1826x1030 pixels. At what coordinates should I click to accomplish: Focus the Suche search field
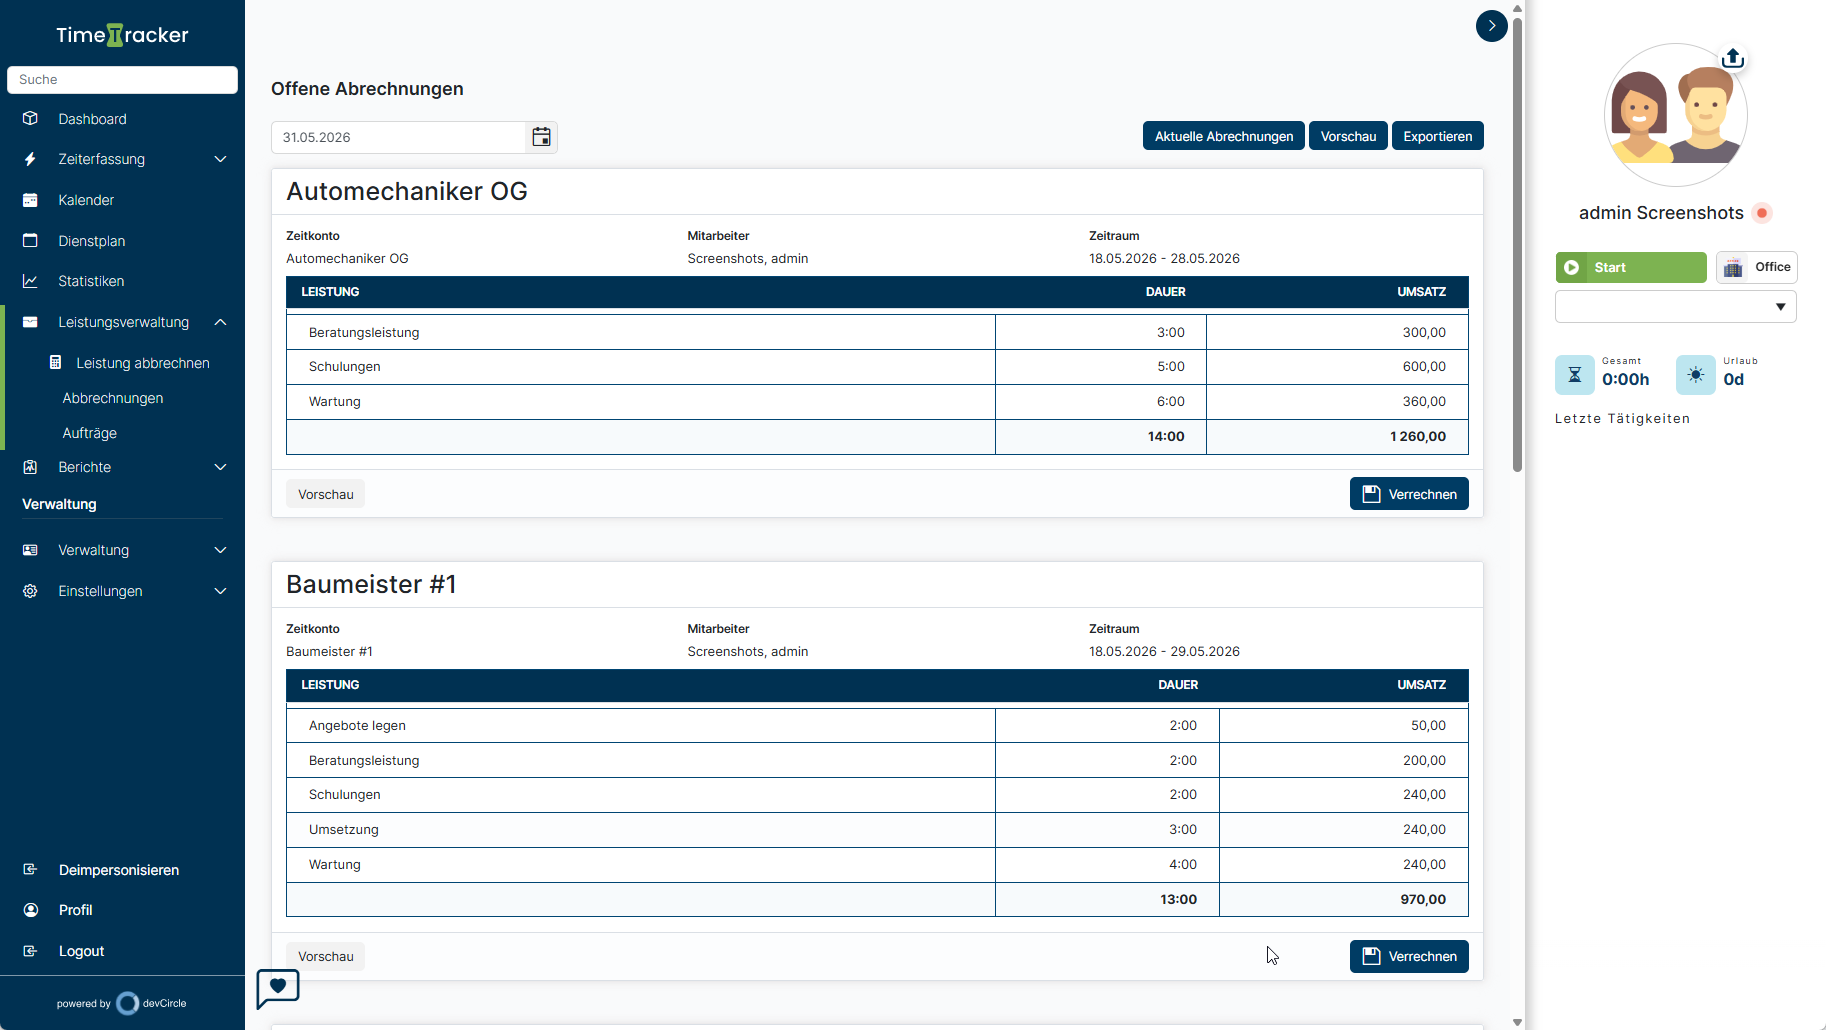pyautogui.click(x=122, y=80)
